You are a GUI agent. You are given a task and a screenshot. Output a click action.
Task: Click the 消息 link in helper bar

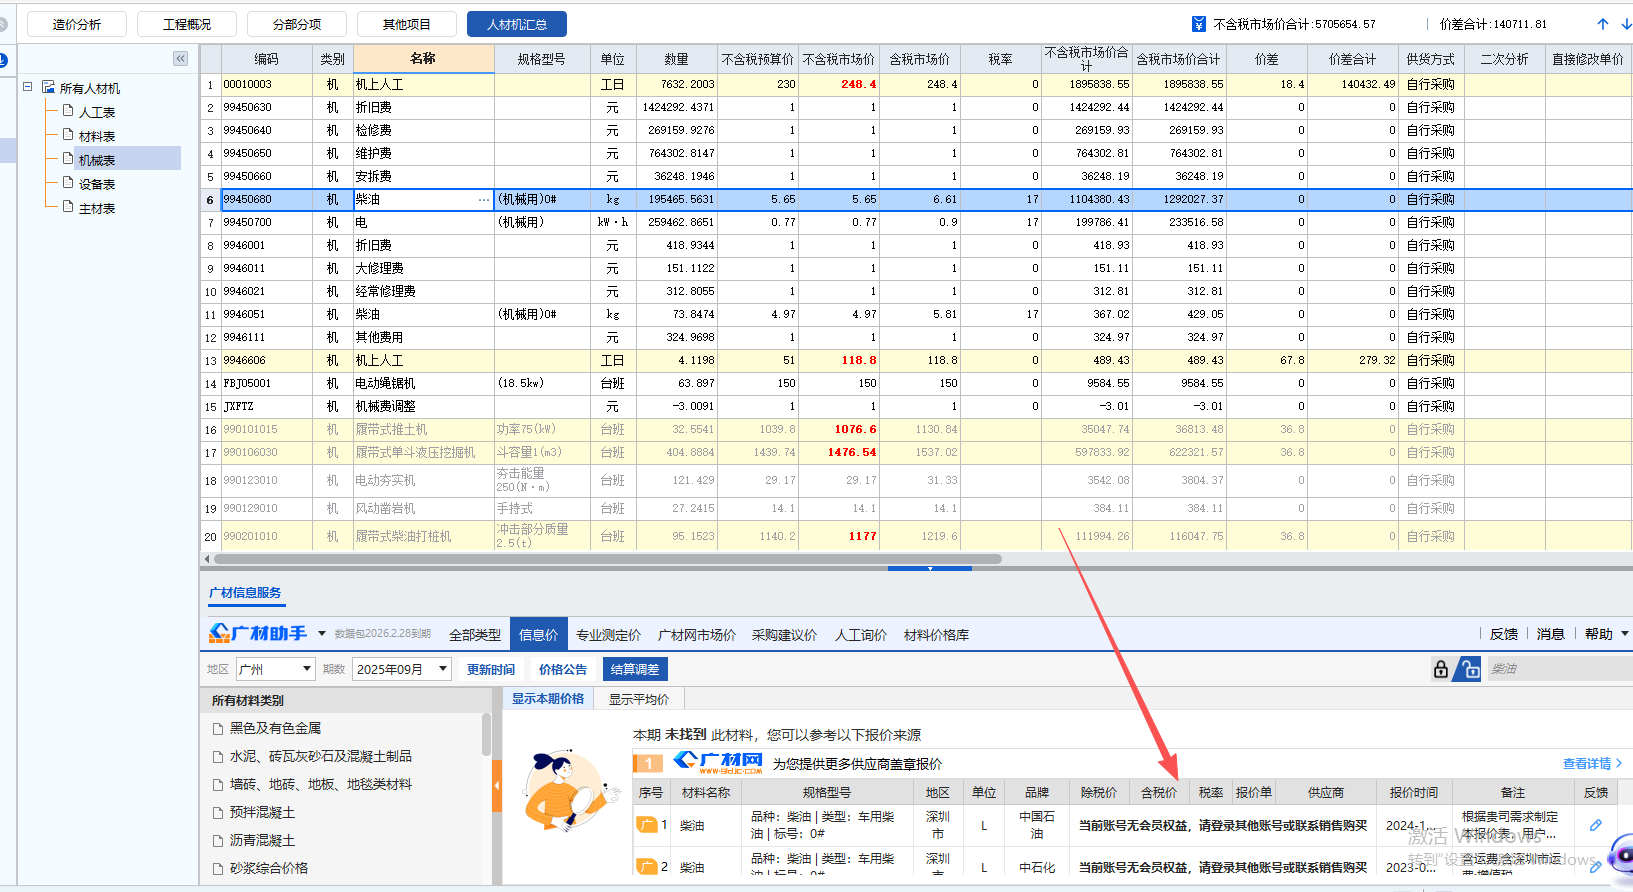click(x=1551, y=634)
